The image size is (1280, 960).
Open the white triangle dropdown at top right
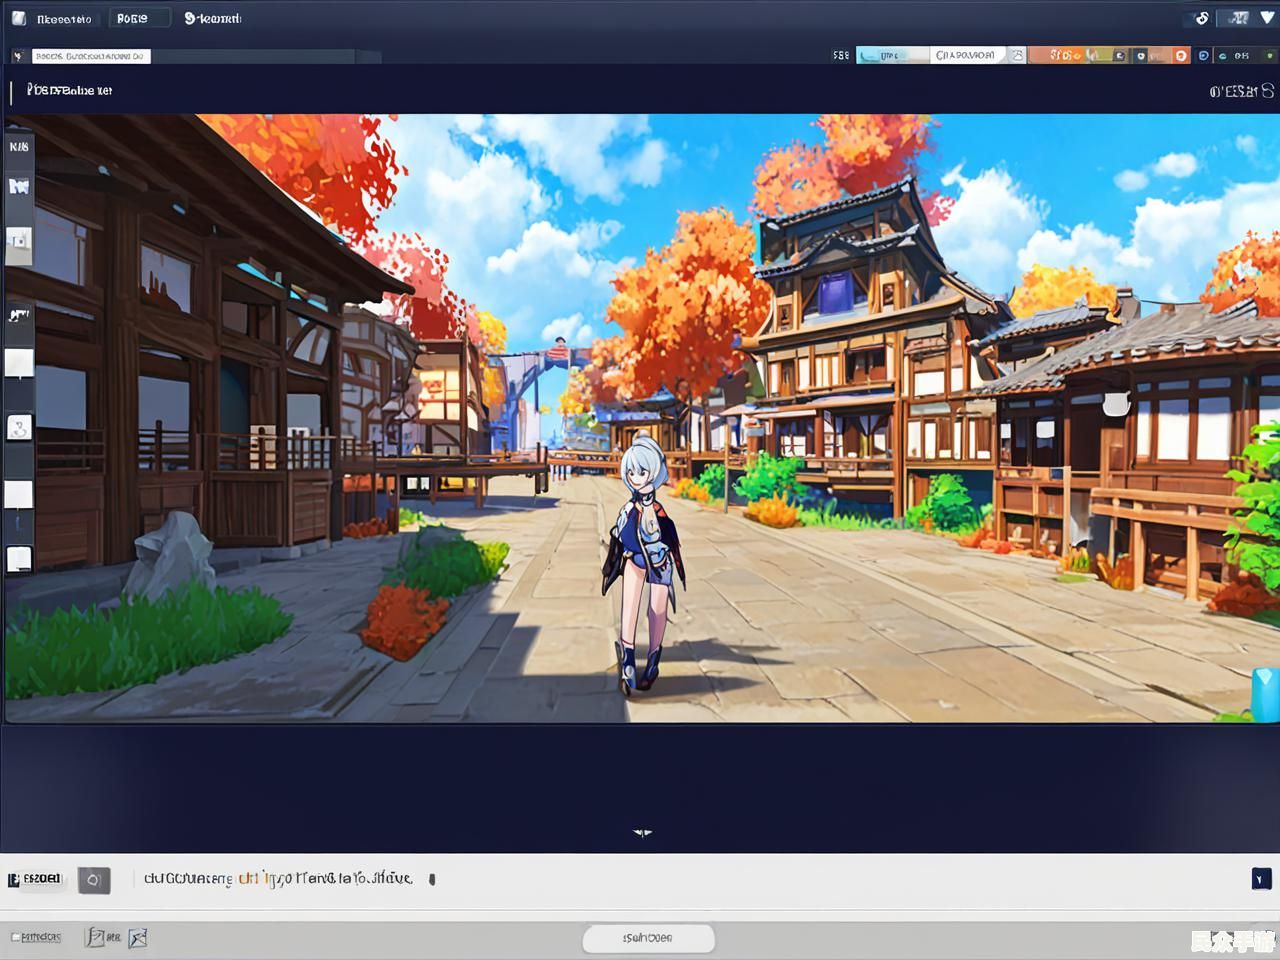click(1268, 18)
